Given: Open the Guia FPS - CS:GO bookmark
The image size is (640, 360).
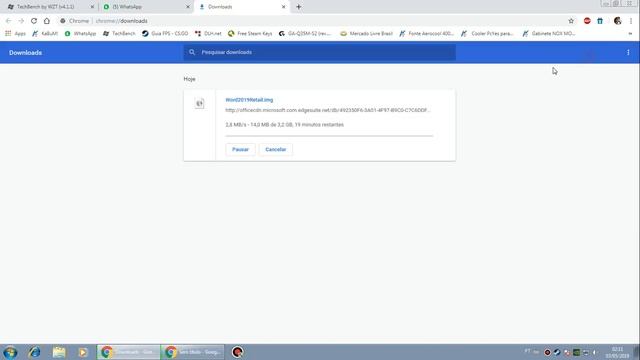Looking at the screenshot, I should 165,33.
